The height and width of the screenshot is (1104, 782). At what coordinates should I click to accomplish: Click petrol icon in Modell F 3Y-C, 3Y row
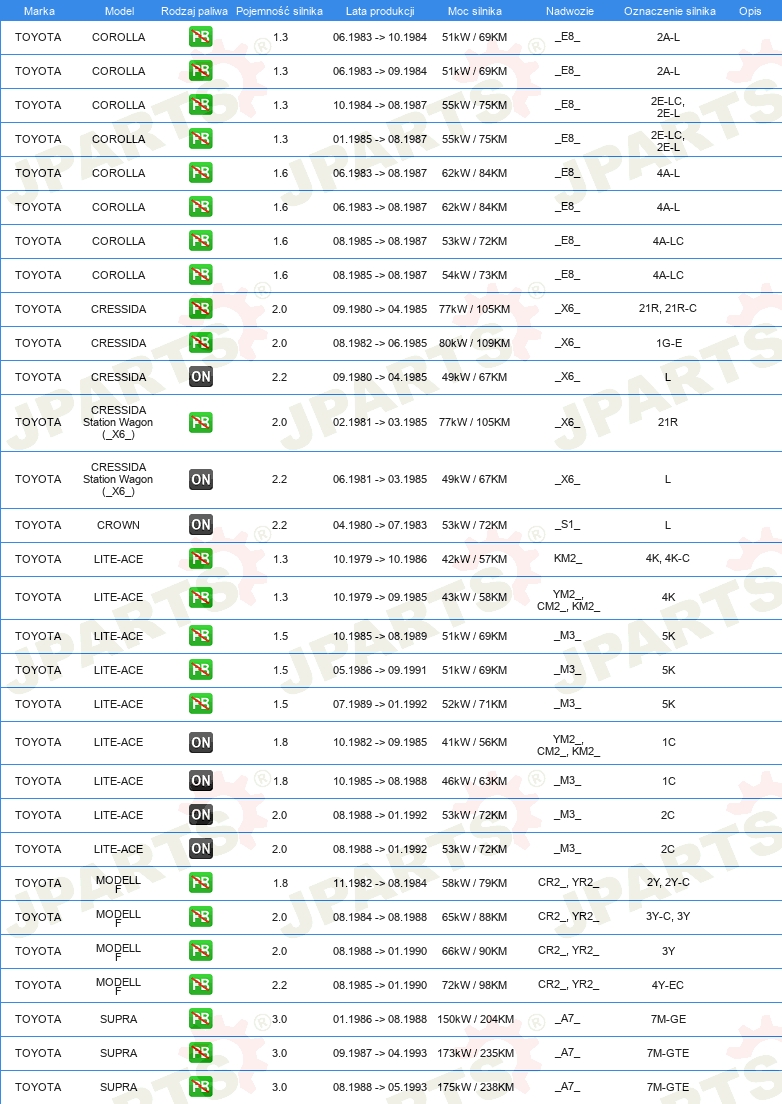(201, 917)
